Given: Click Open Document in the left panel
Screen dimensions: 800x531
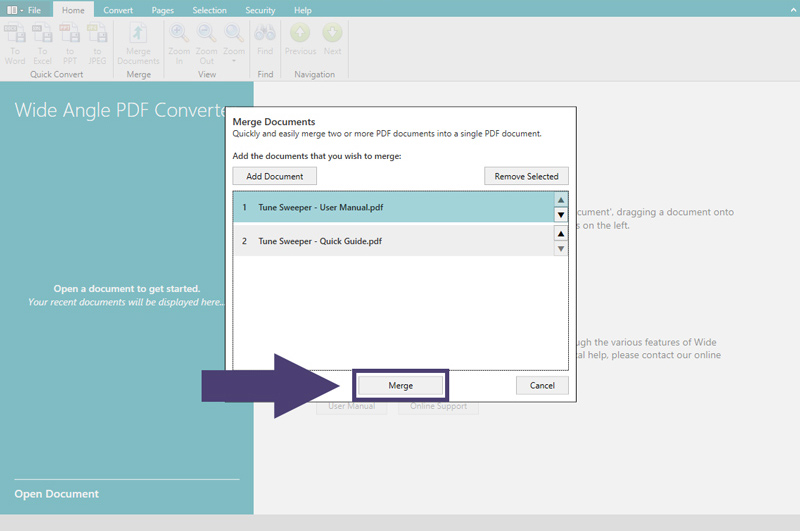Looking at the screenshot, I should pos(57,493).
